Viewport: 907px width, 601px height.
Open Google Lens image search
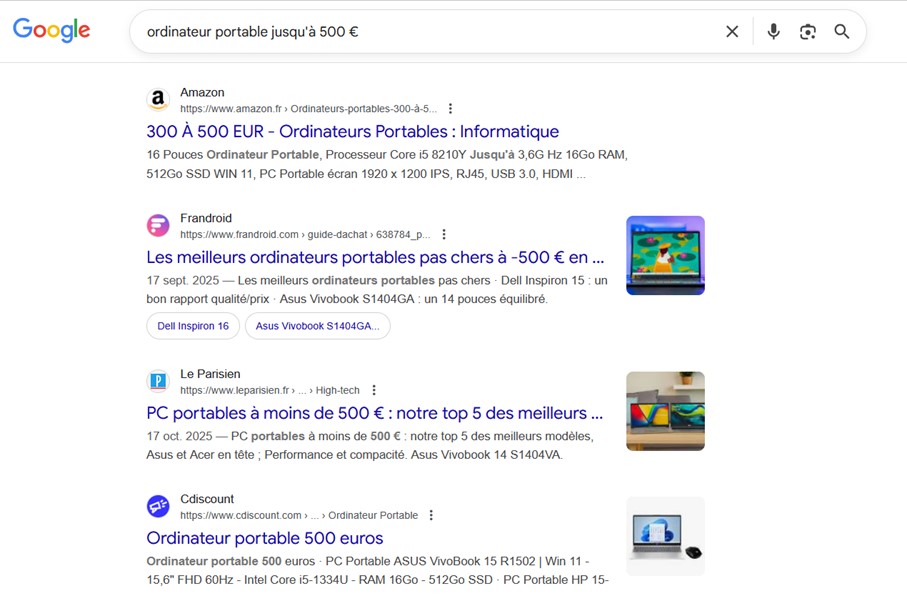click(808, 32)
